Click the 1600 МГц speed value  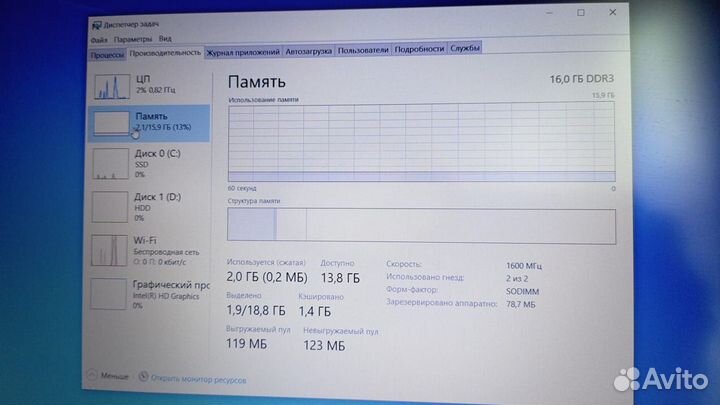pyautogui.click(x=524, y=266)
